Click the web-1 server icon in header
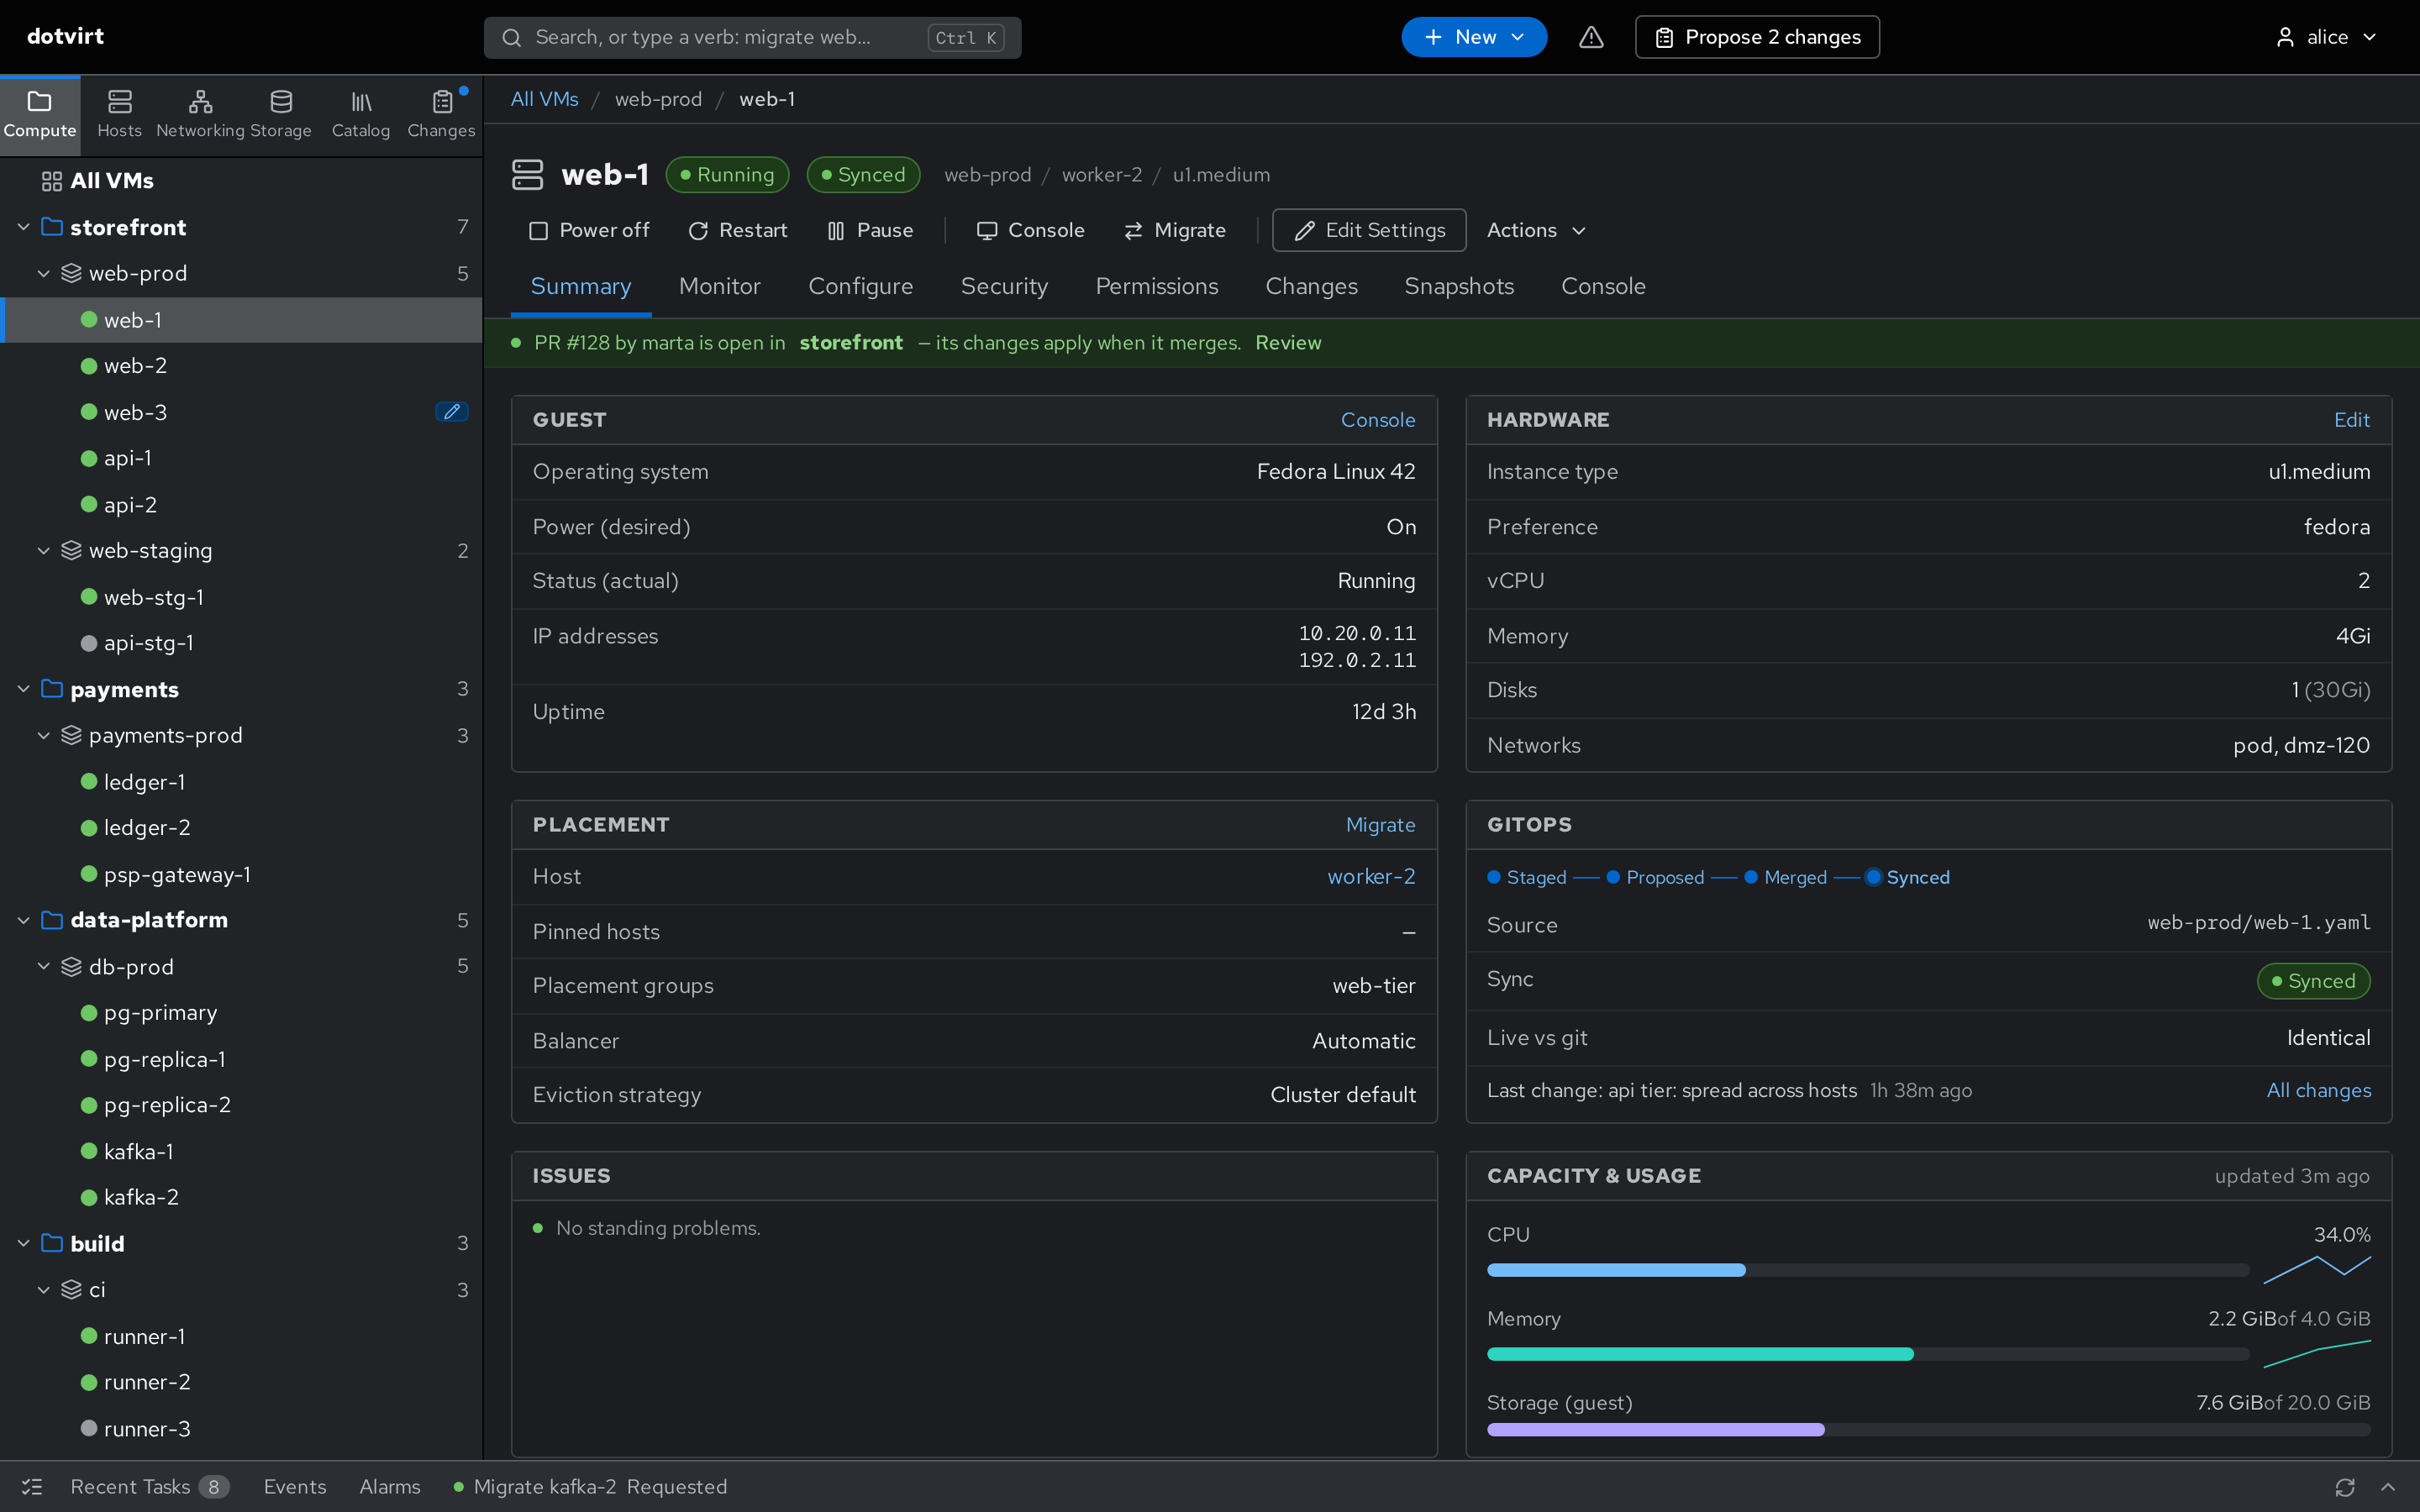2420x1512 pixels. 527,175
